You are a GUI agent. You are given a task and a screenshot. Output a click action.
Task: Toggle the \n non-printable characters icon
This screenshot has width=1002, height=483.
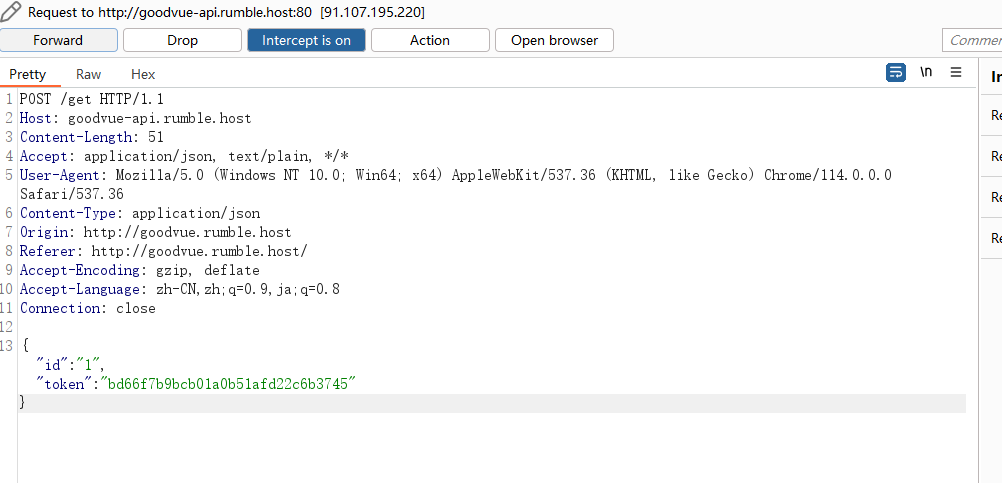point(926,72)
